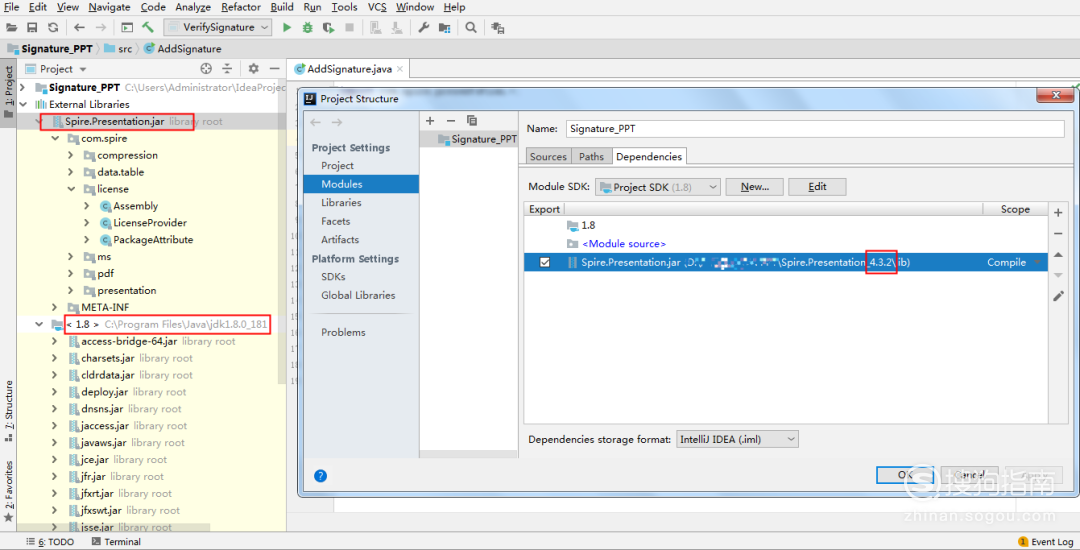Expand the presentation package
Viewport: 1080px width, 550px height.
(70, 290)
